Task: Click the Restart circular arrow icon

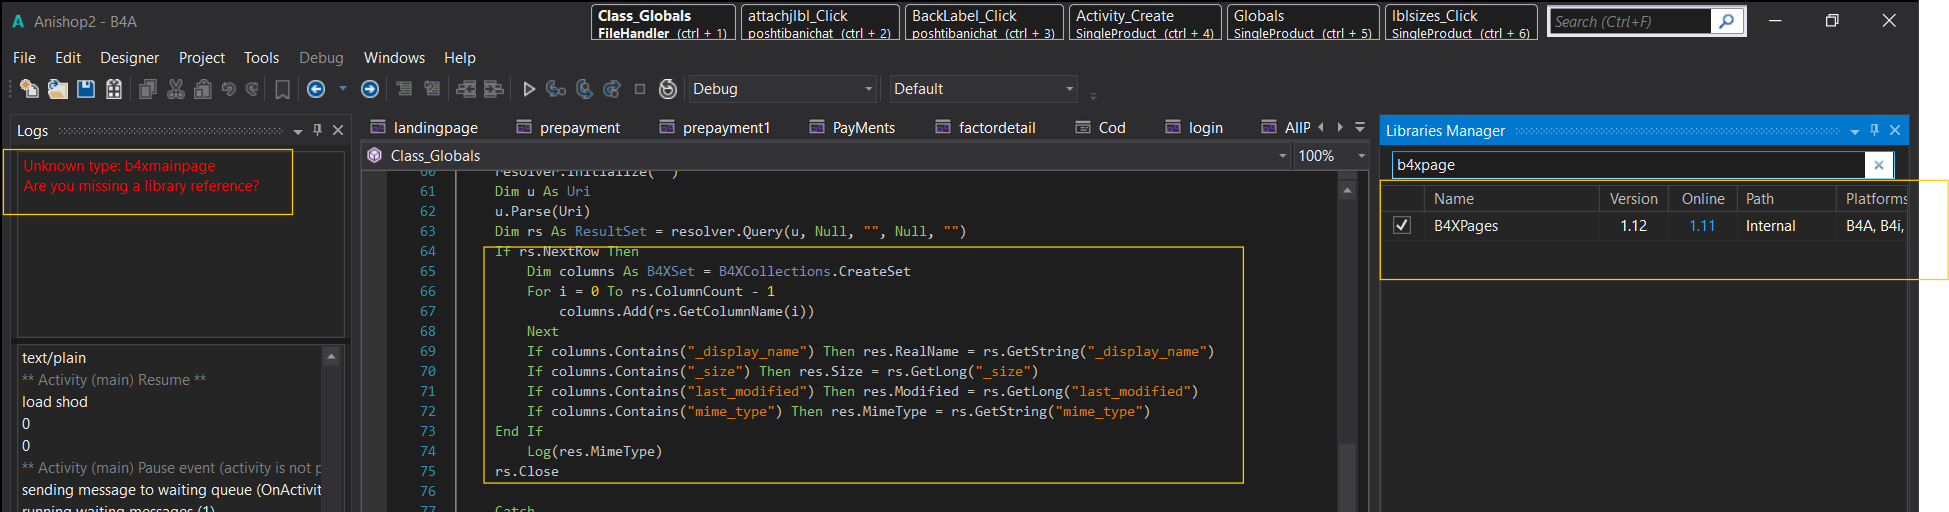Action: (x=668, y=89)
